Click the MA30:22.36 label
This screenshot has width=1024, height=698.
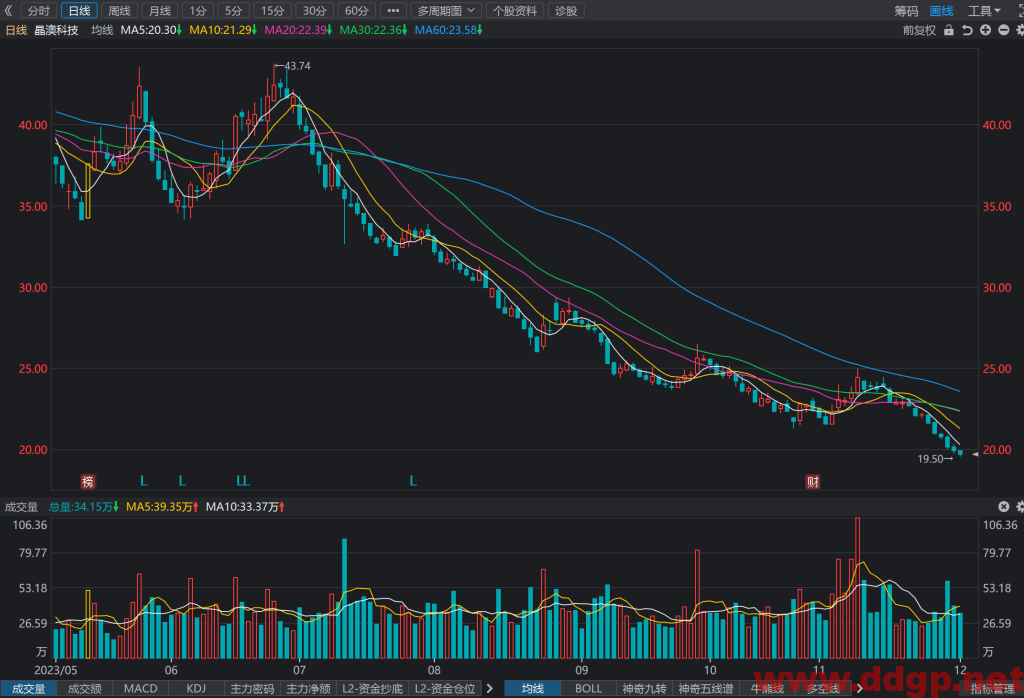pyautogui.click(x=374, y=30)
